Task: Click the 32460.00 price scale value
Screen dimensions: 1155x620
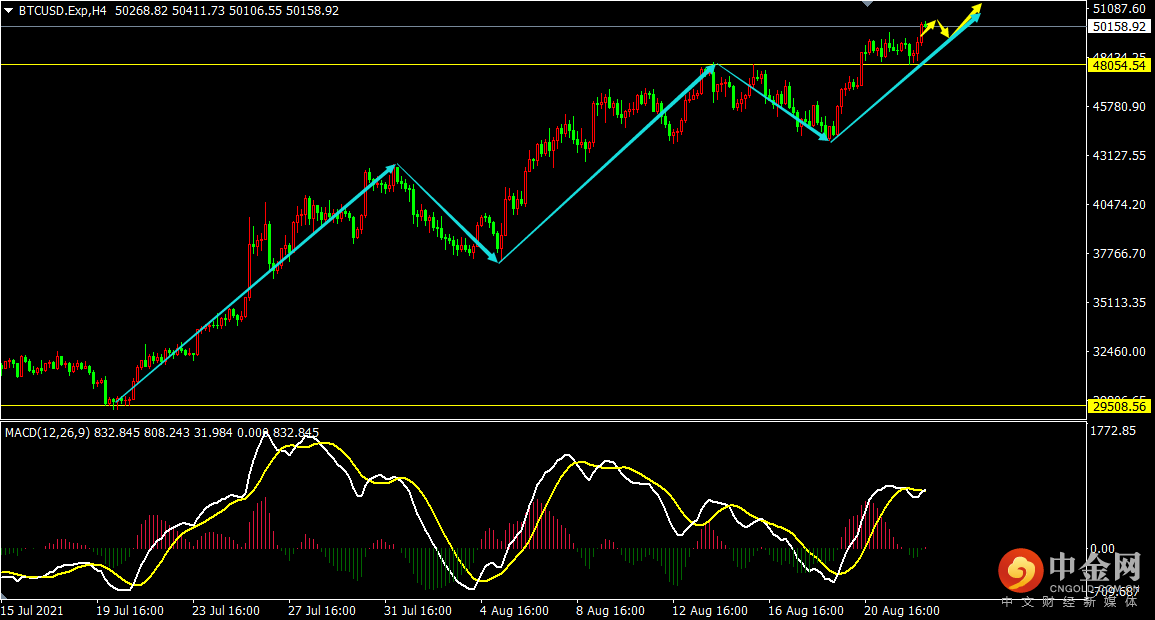Action: pyautogui.click(x=1119, y=352)
